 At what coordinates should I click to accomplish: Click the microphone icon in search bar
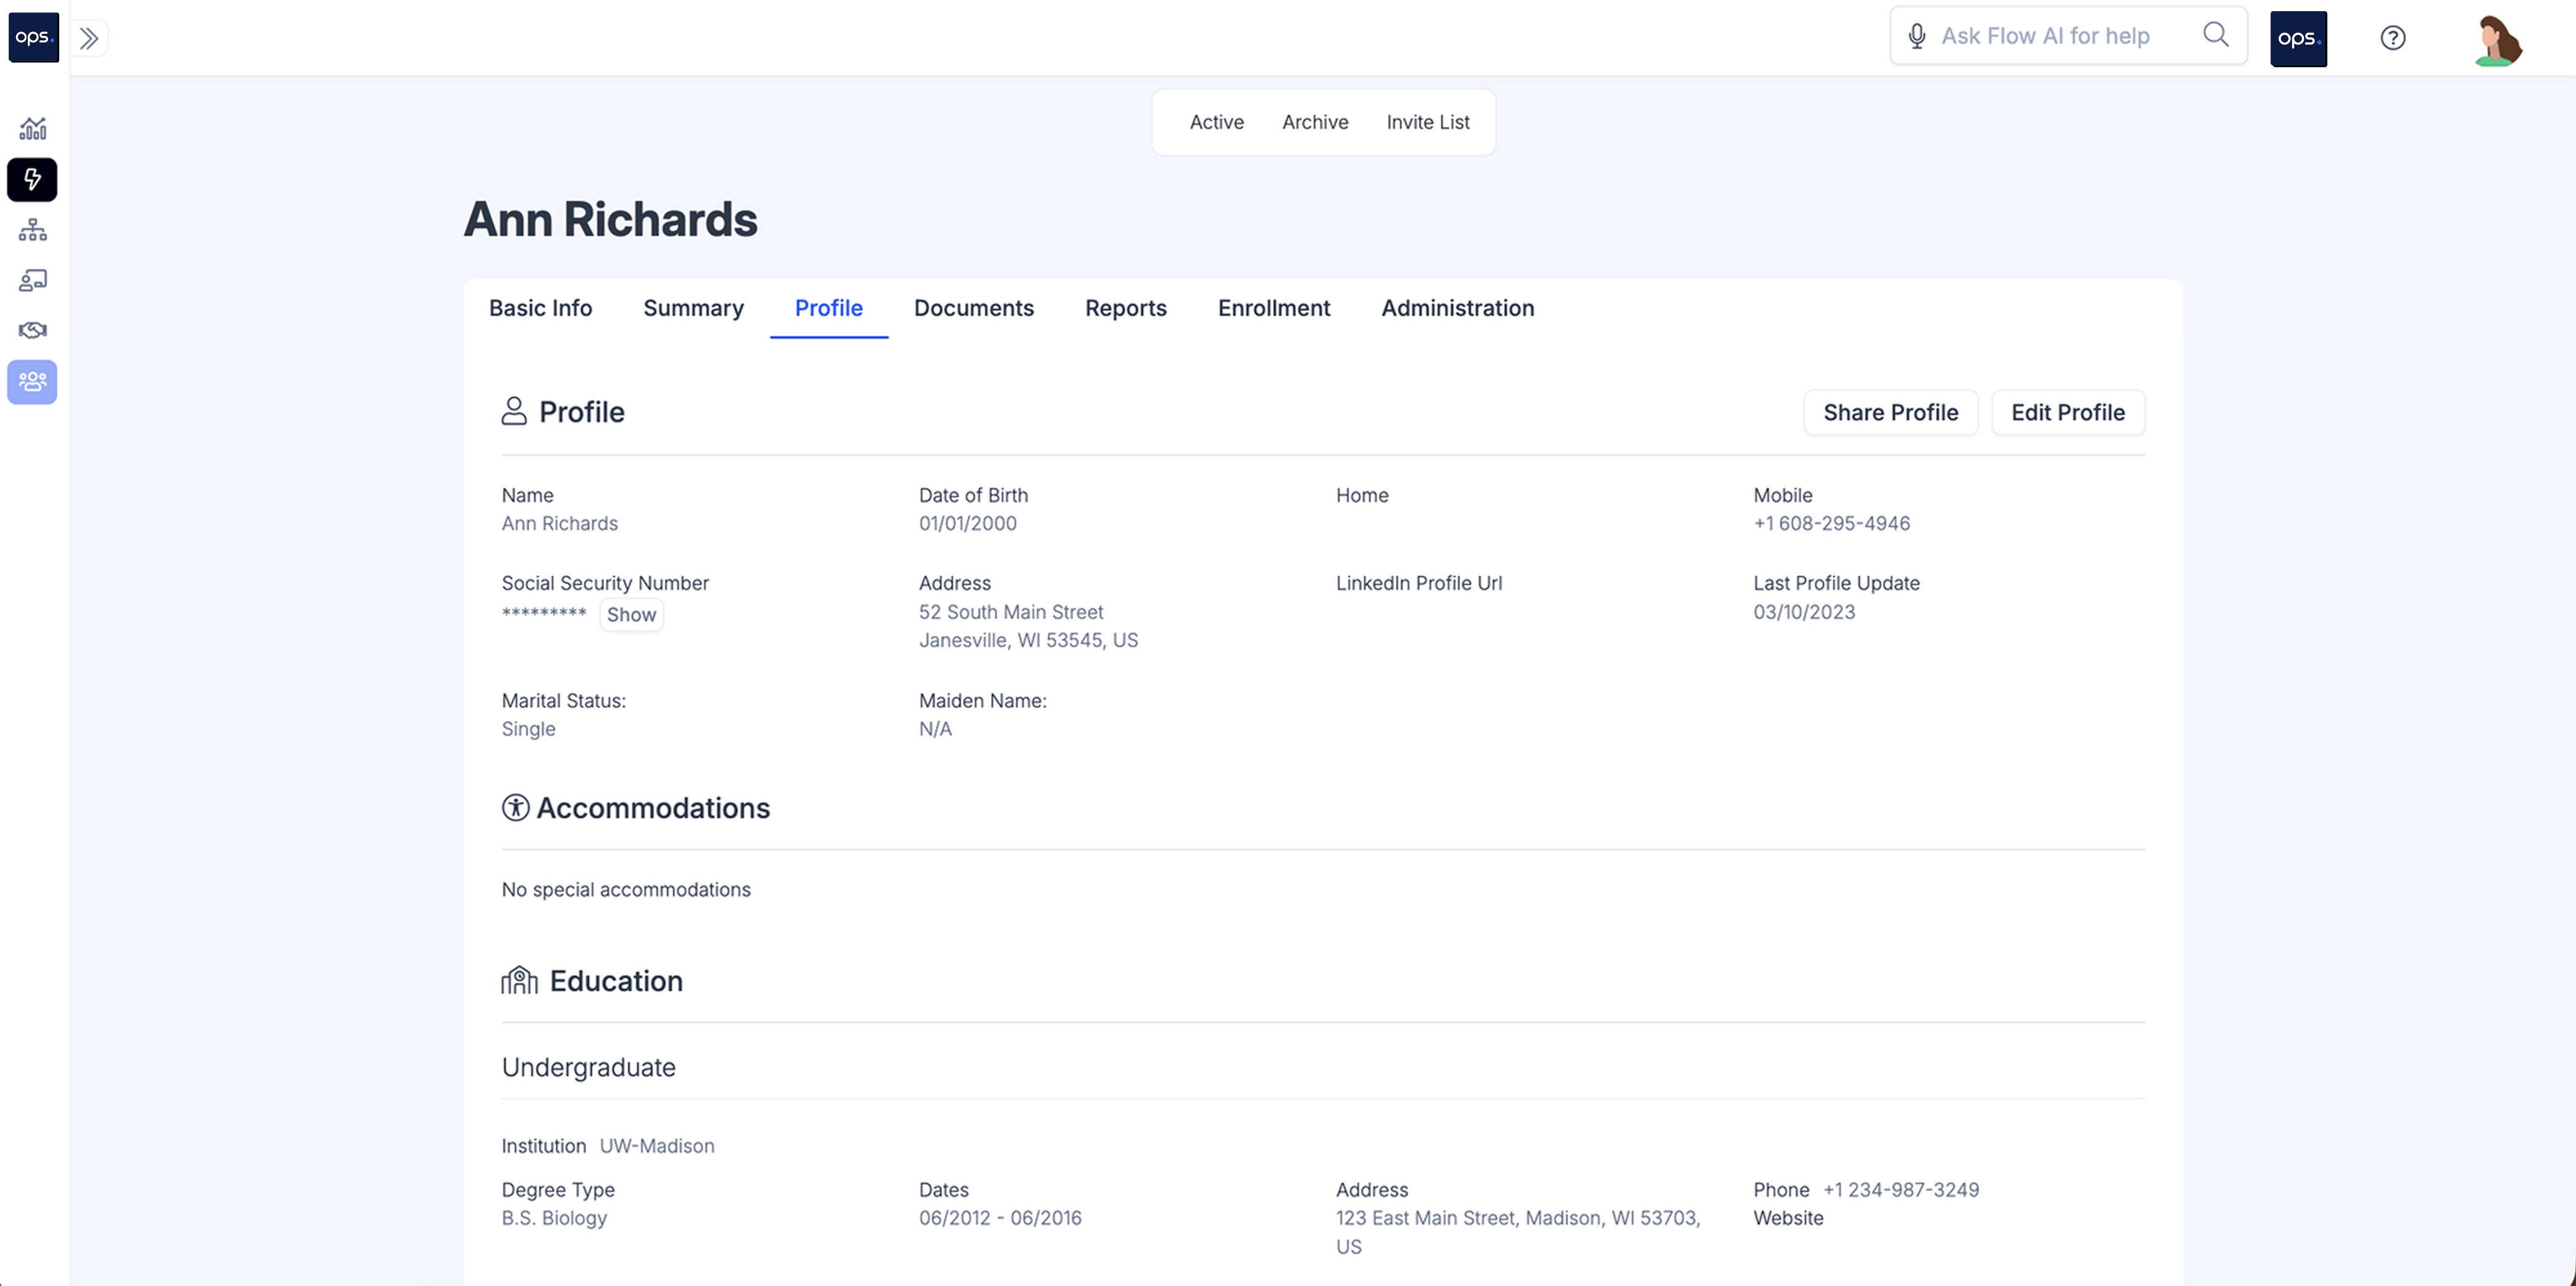click(1916, 36)
